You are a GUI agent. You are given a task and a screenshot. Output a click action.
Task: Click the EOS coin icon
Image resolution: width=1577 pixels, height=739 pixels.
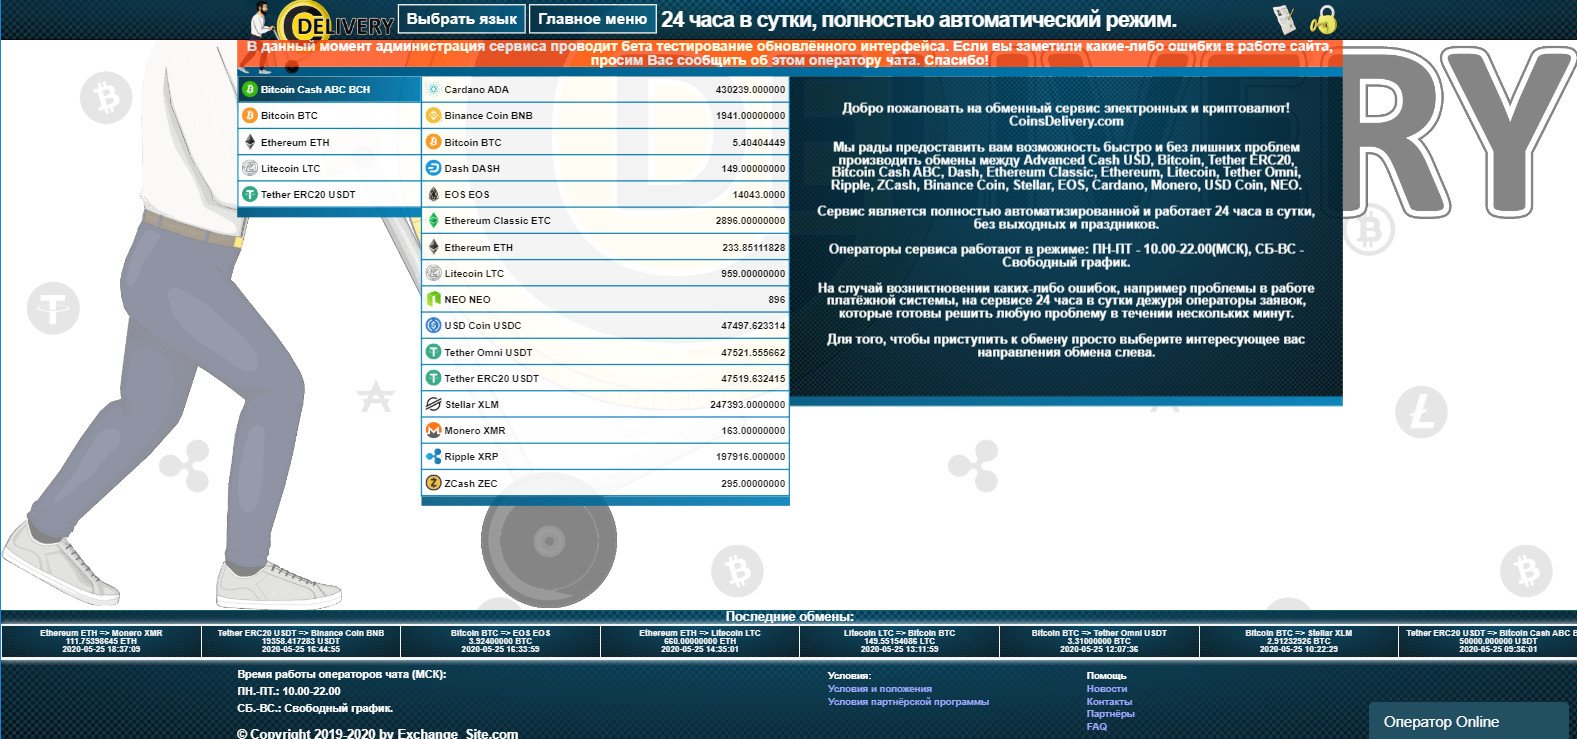pos(433,194)
